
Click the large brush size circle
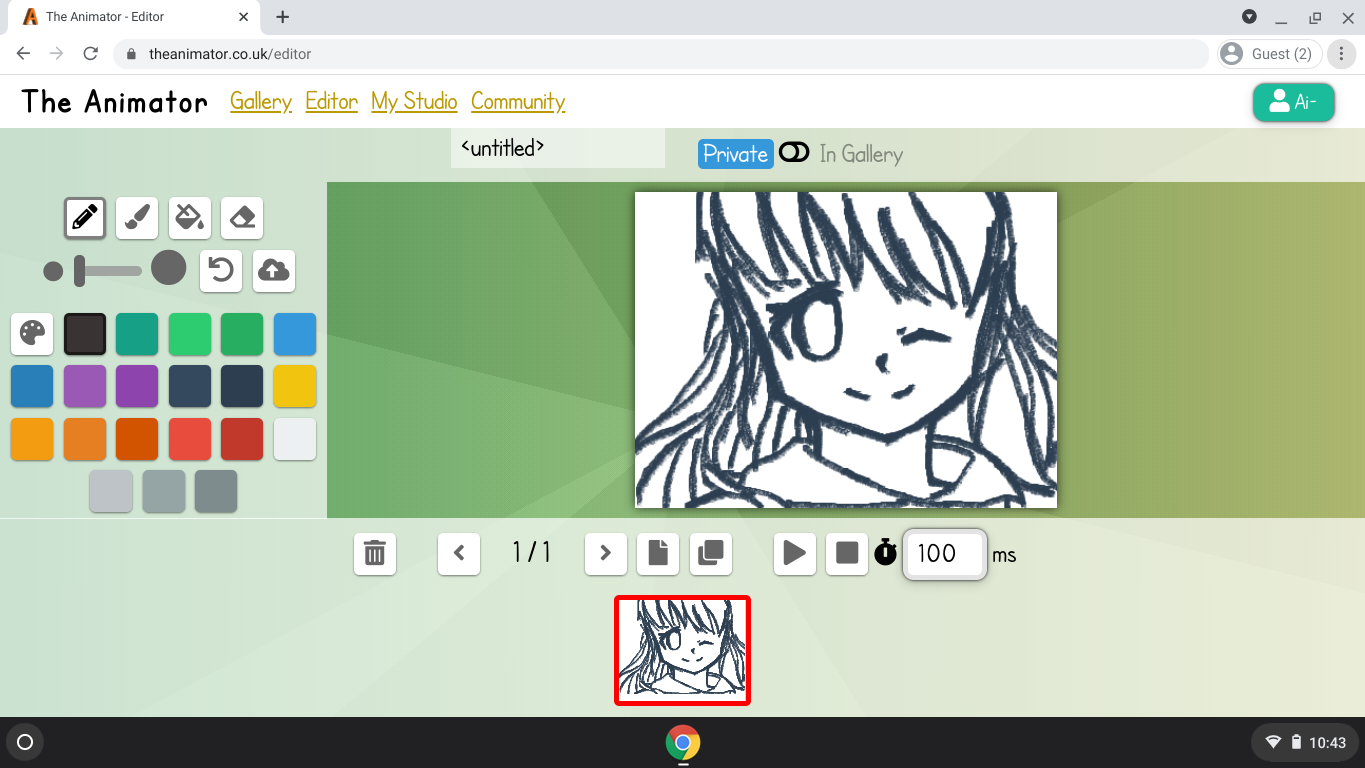click(x=169, y=267)
